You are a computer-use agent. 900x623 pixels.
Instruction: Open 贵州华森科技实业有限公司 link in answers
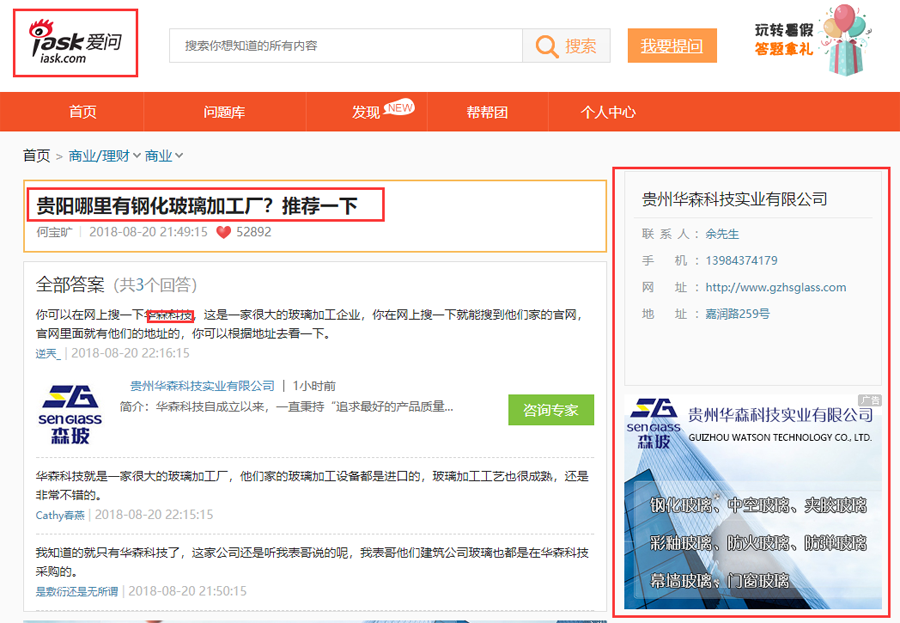202,386
